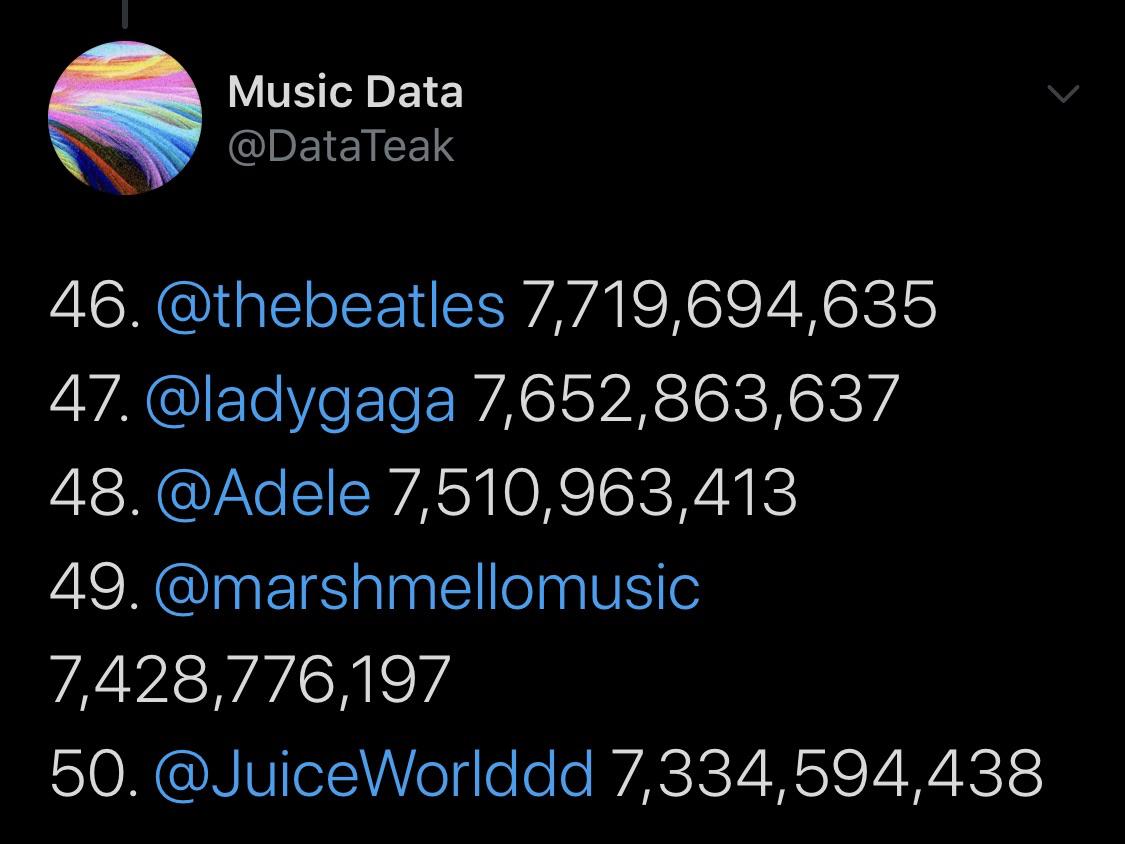Expand the tweet options chevron

click(1063, 95)
